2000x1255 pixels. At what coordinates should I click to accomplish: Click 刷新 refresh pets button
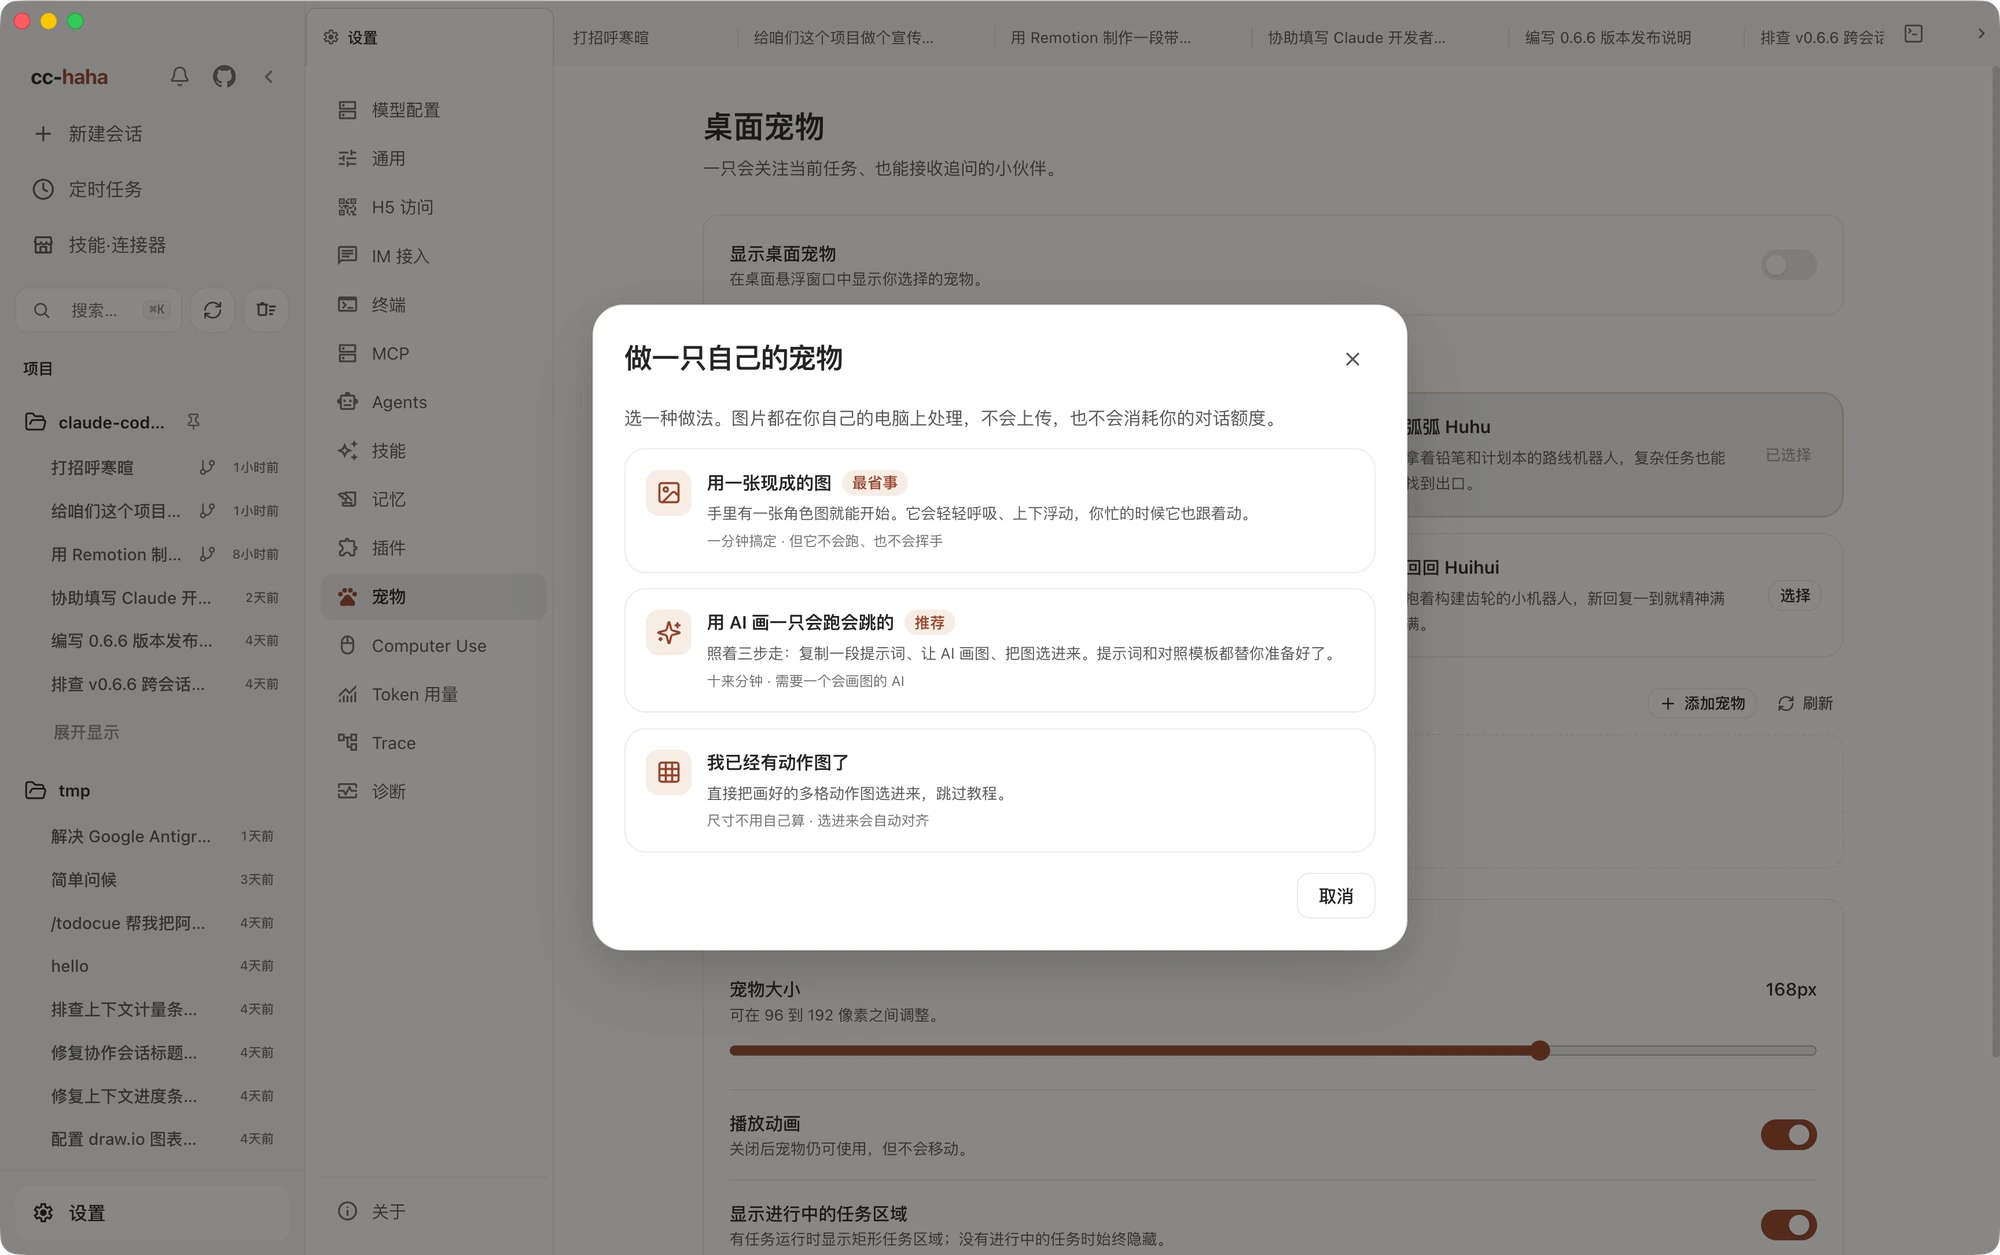click(x=1805, y=704)
